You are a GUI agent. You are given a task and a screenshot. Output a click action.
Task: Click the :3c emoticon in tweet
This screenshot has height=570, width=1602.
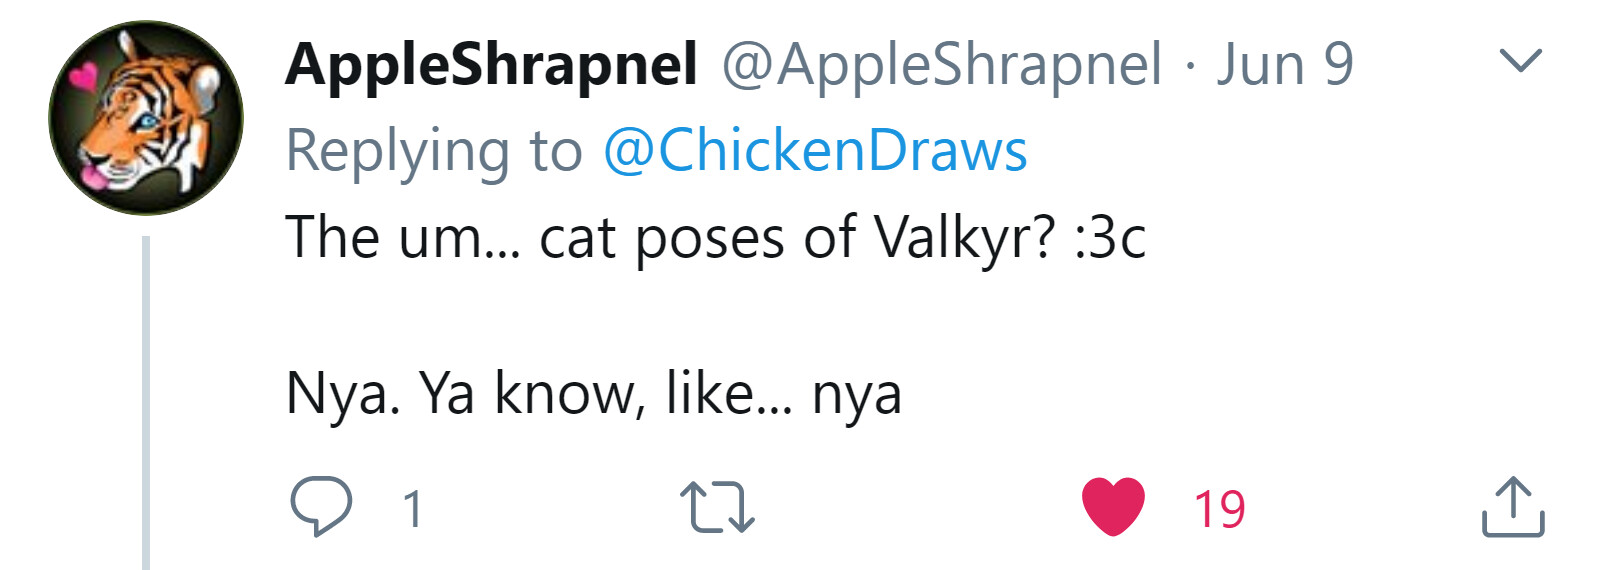[1110, 238]
